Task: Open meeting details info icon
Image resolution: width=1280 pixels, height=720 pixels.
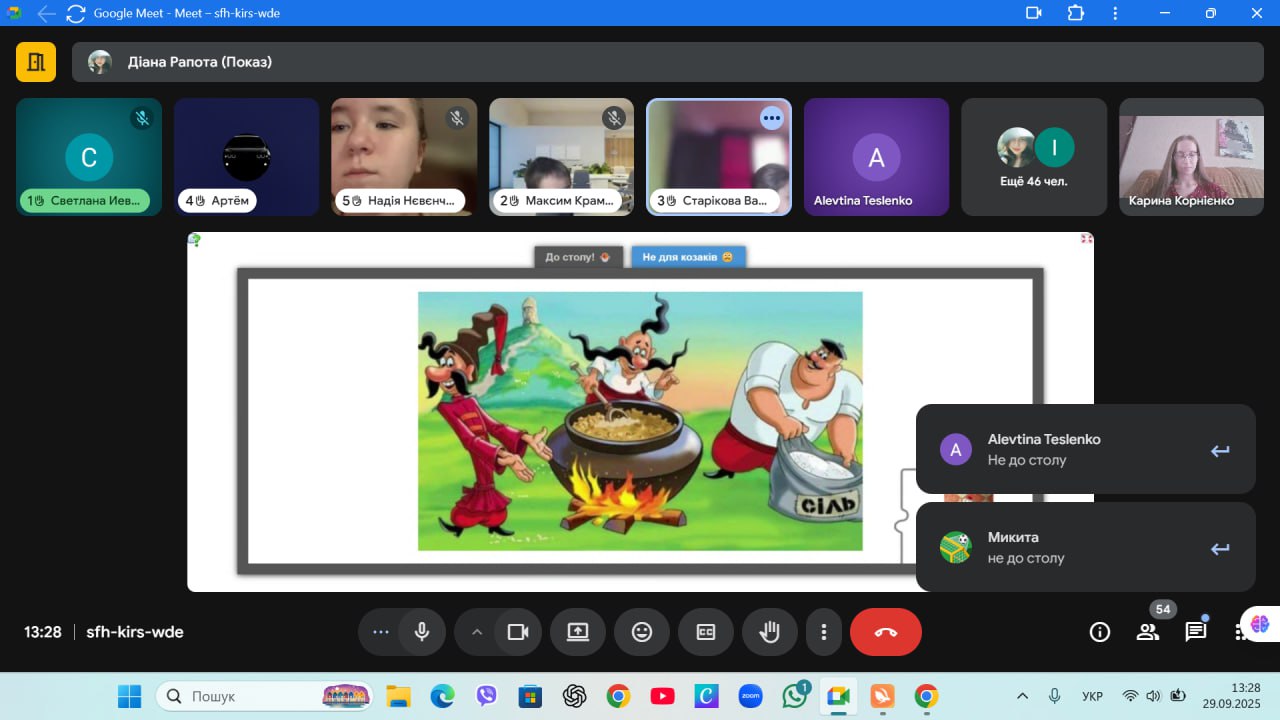Action: [1100, 632]
